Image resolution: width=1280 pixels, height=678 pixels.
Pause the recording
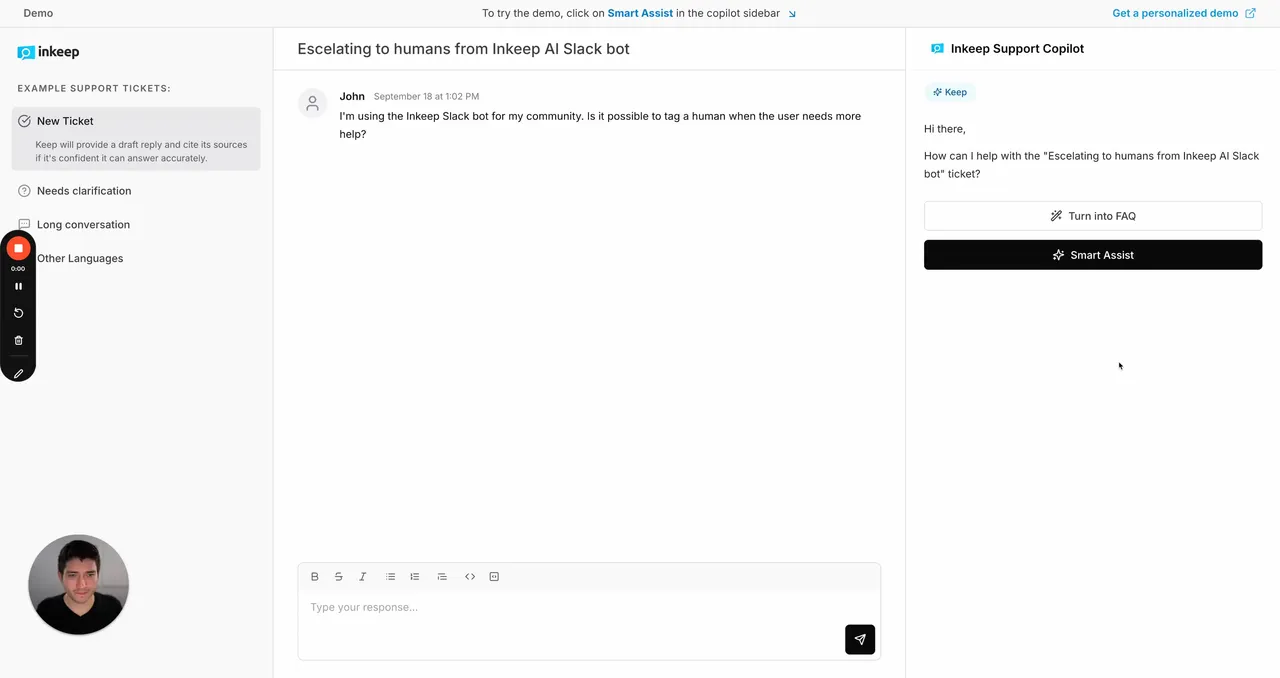(18, 286)
